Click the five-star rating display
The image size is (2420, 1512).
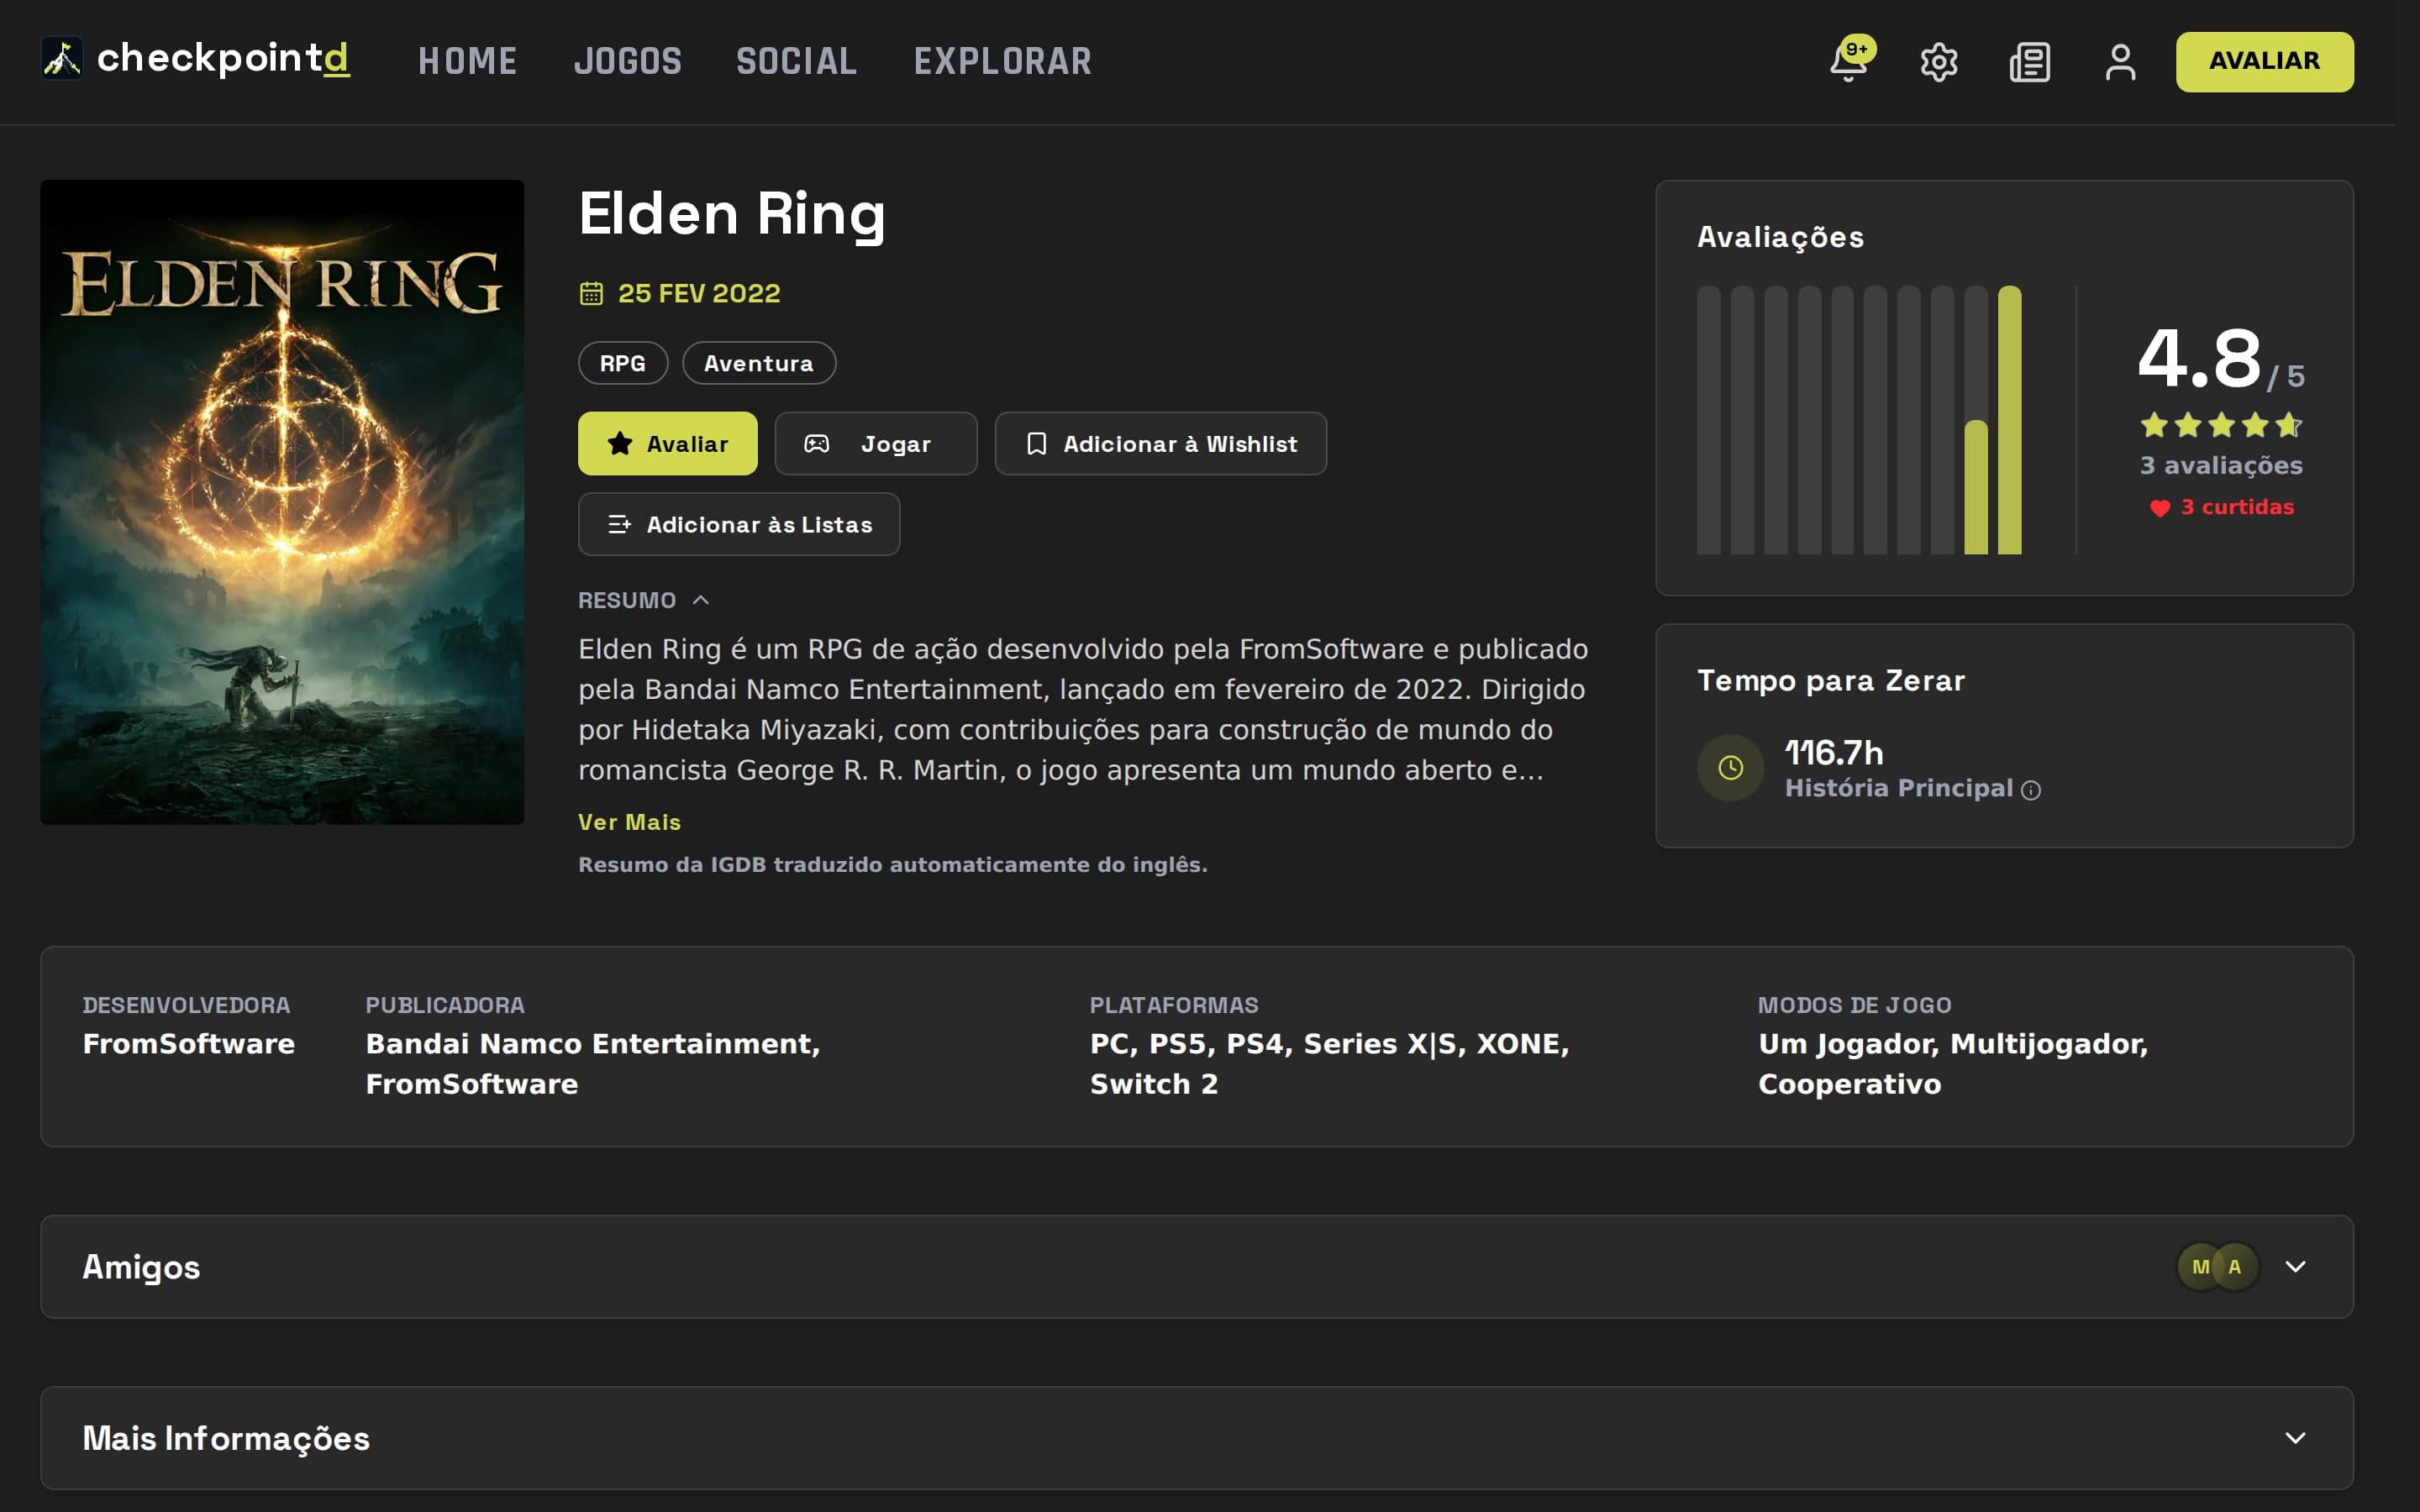[x=2221, y=425]
